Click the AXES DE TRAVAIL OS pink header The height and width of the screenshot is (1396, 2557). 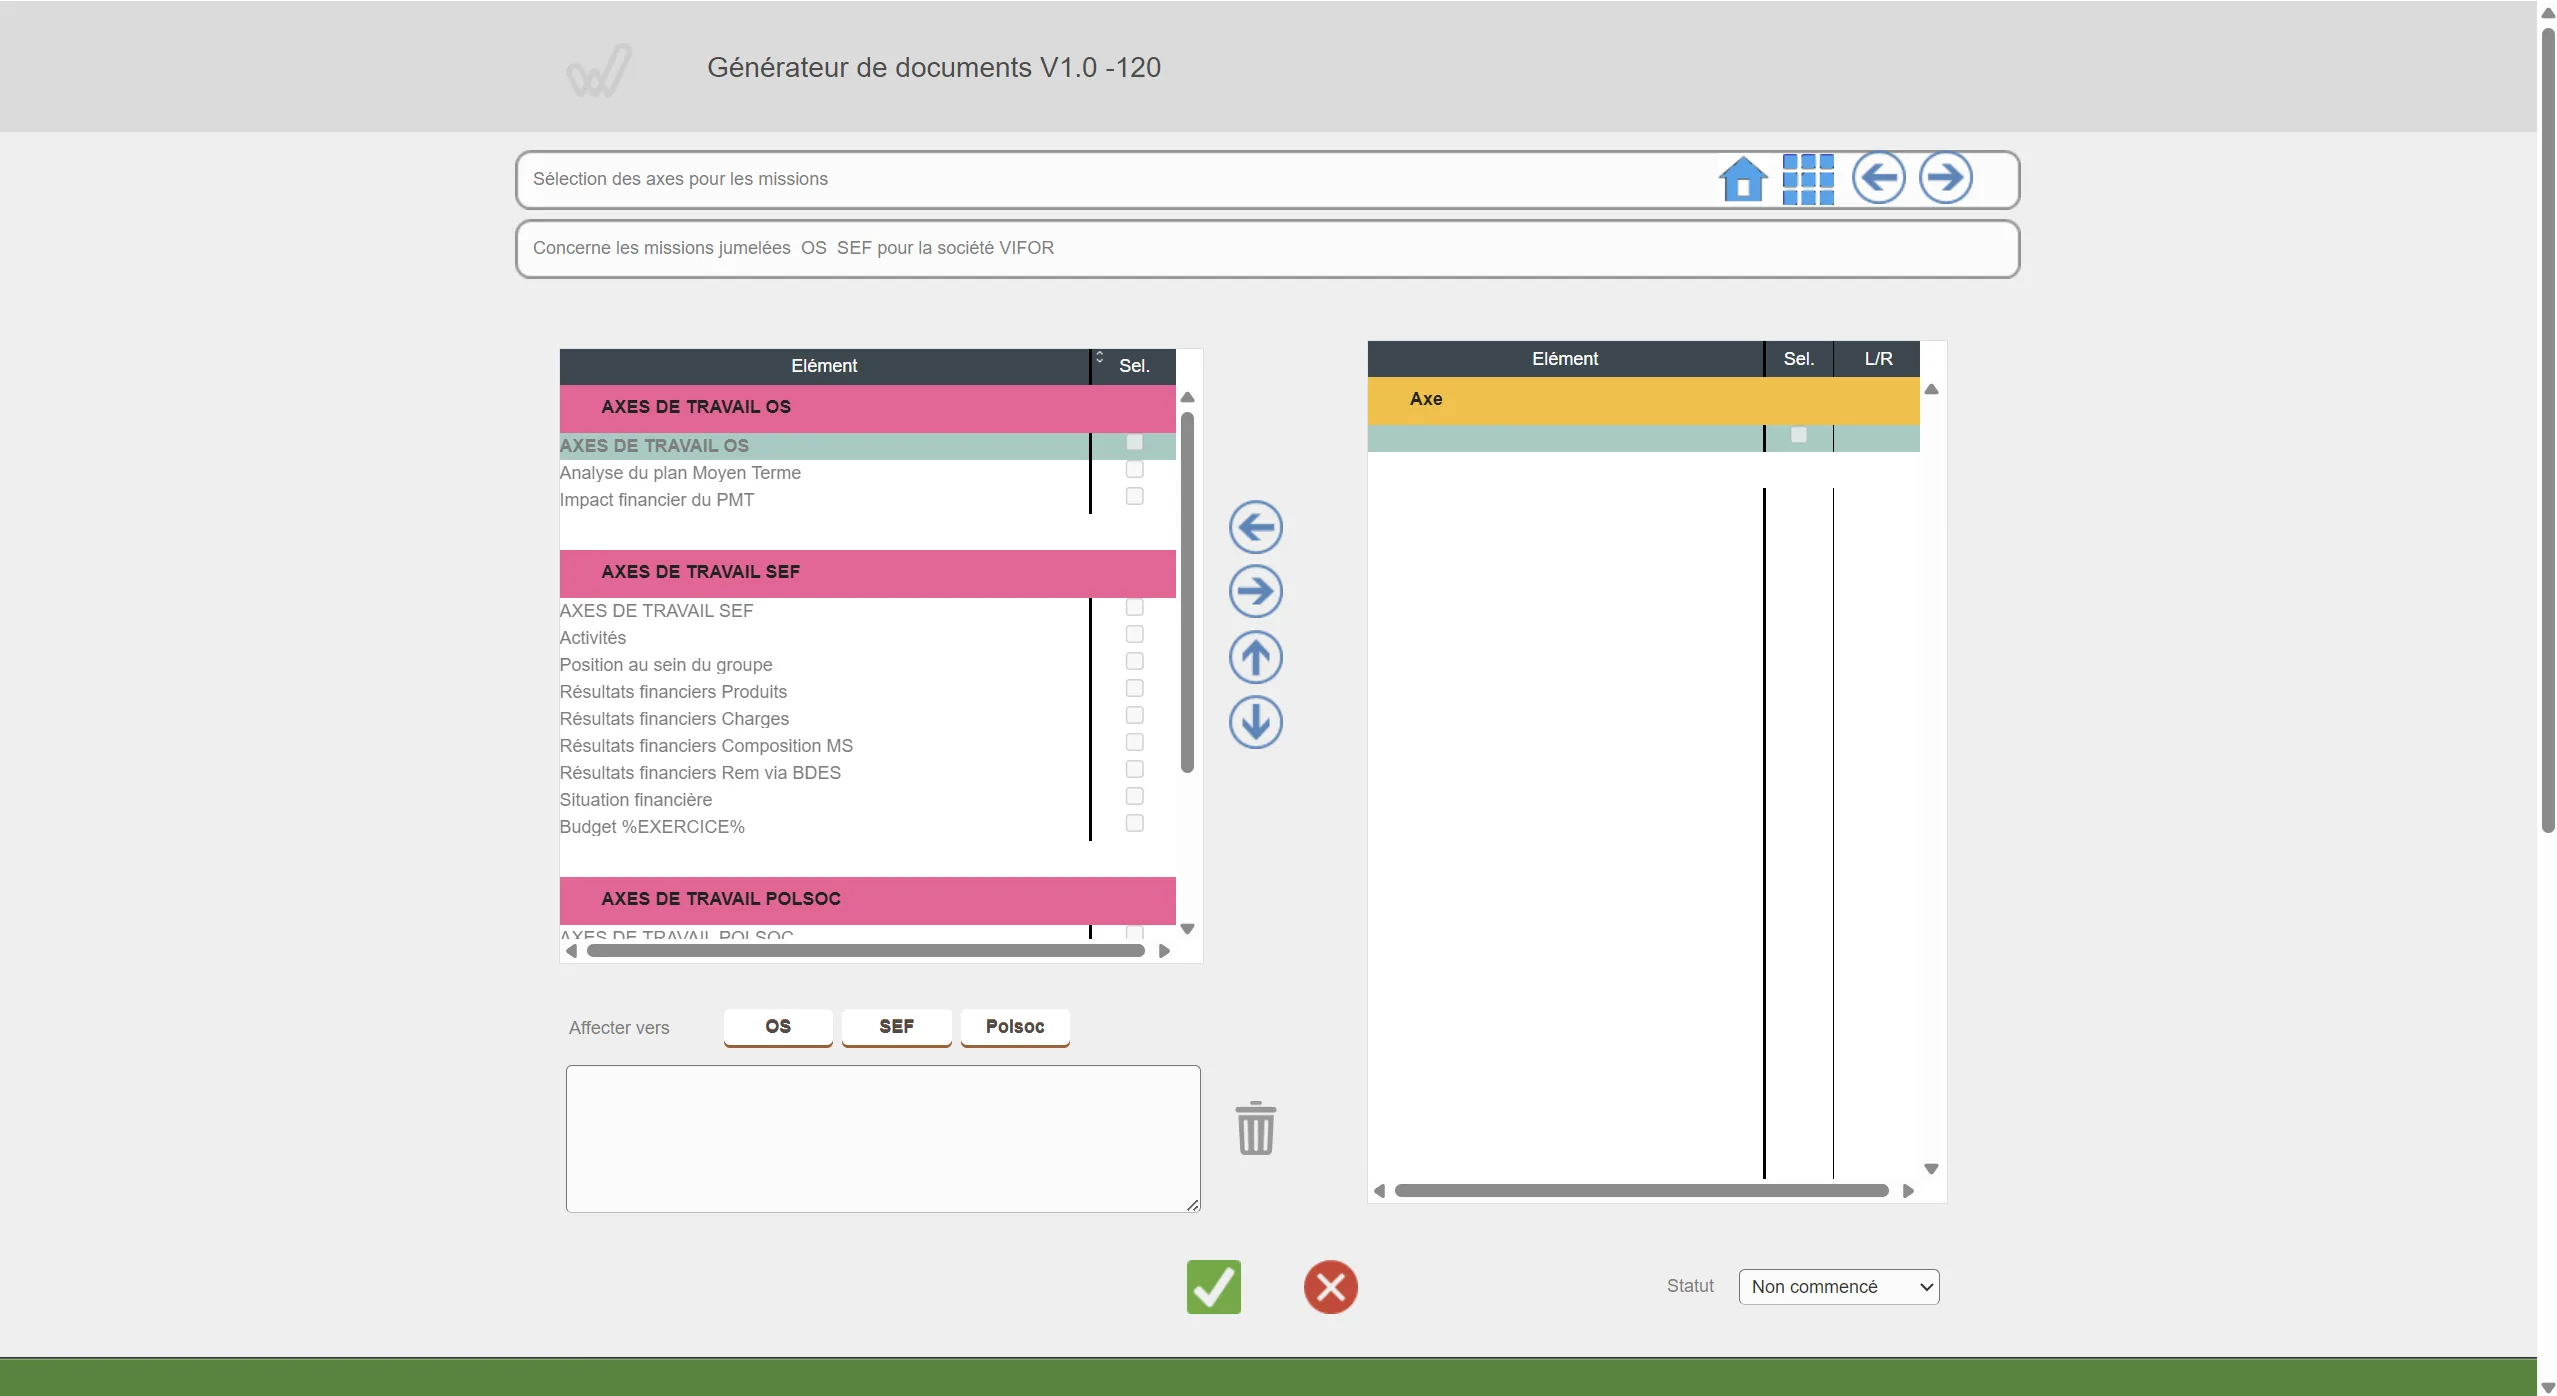(867, 407)
